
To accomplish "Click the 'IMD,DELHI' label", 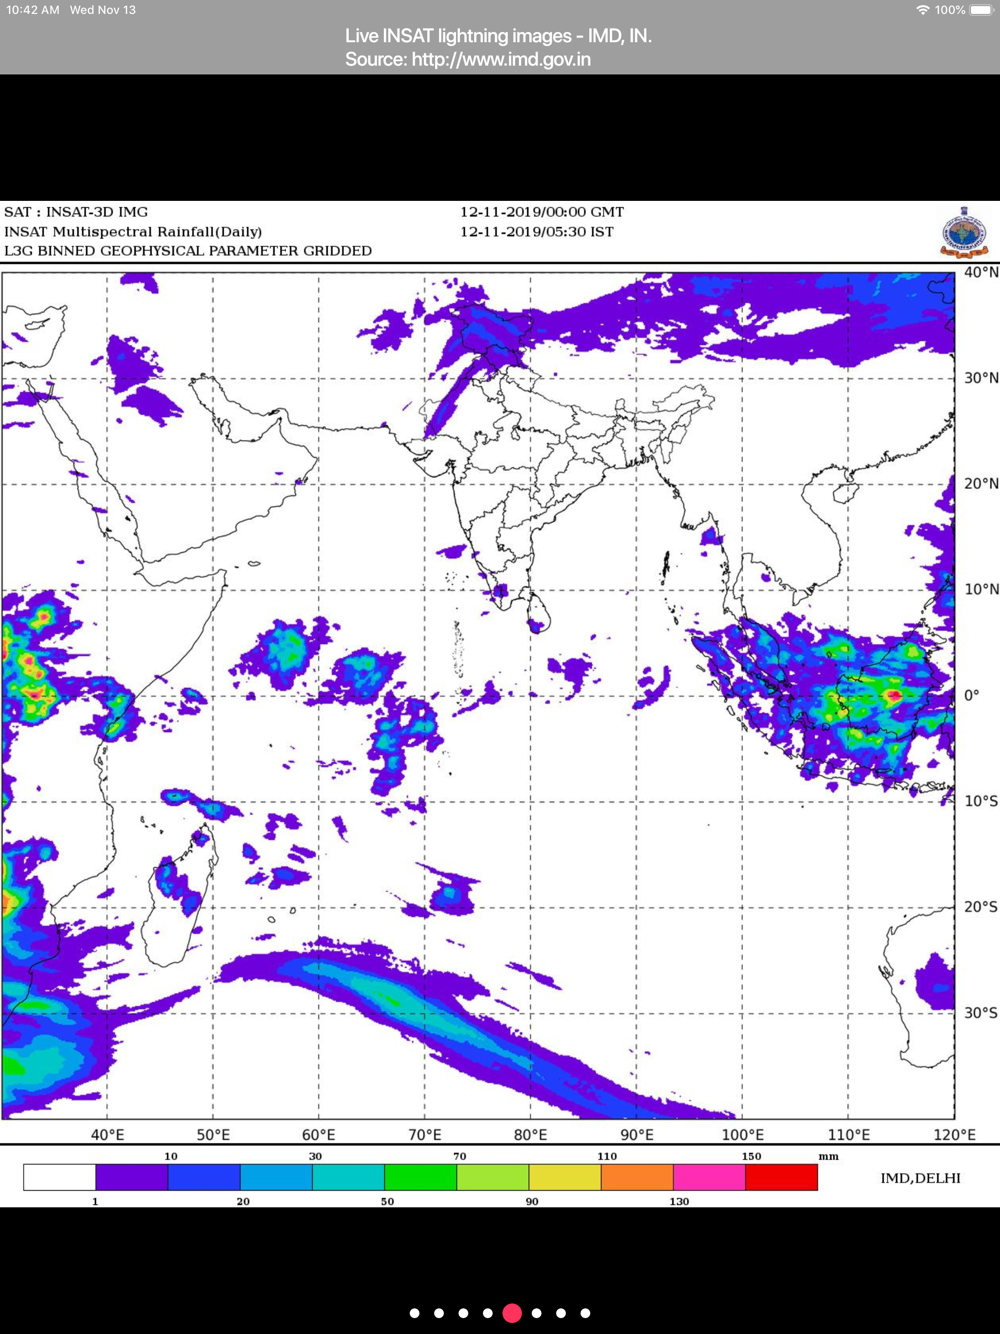I will (920, 1178).
